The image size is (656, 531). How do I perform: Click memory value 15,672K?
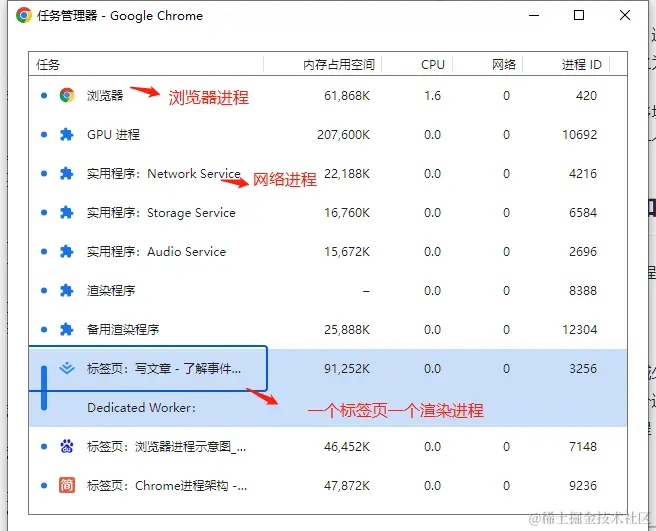pos(347,251)
